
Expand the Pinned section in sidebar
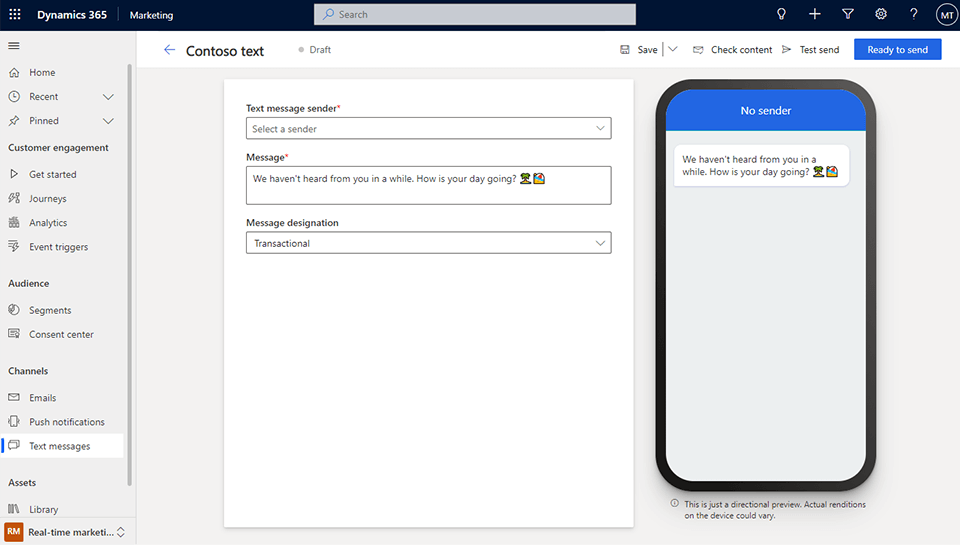pyautogui.click(x=108, y=121)
